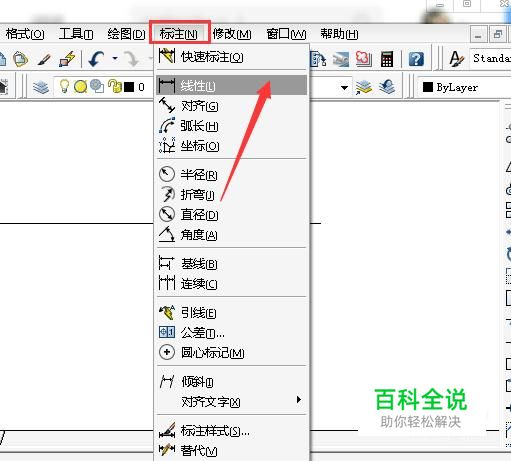
Task: Select 线性(L) linear dimension
Action: (231, 85)
